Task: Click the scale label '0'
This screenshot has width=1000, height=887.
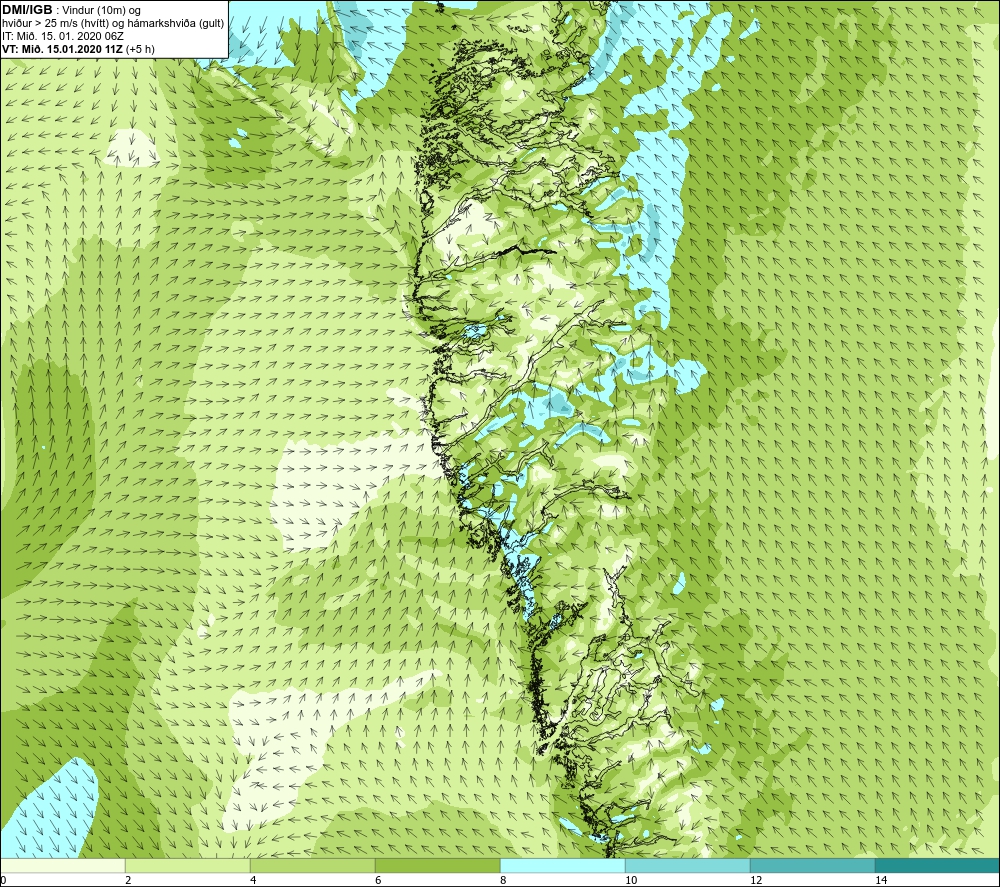Action: tap(3, 880)
